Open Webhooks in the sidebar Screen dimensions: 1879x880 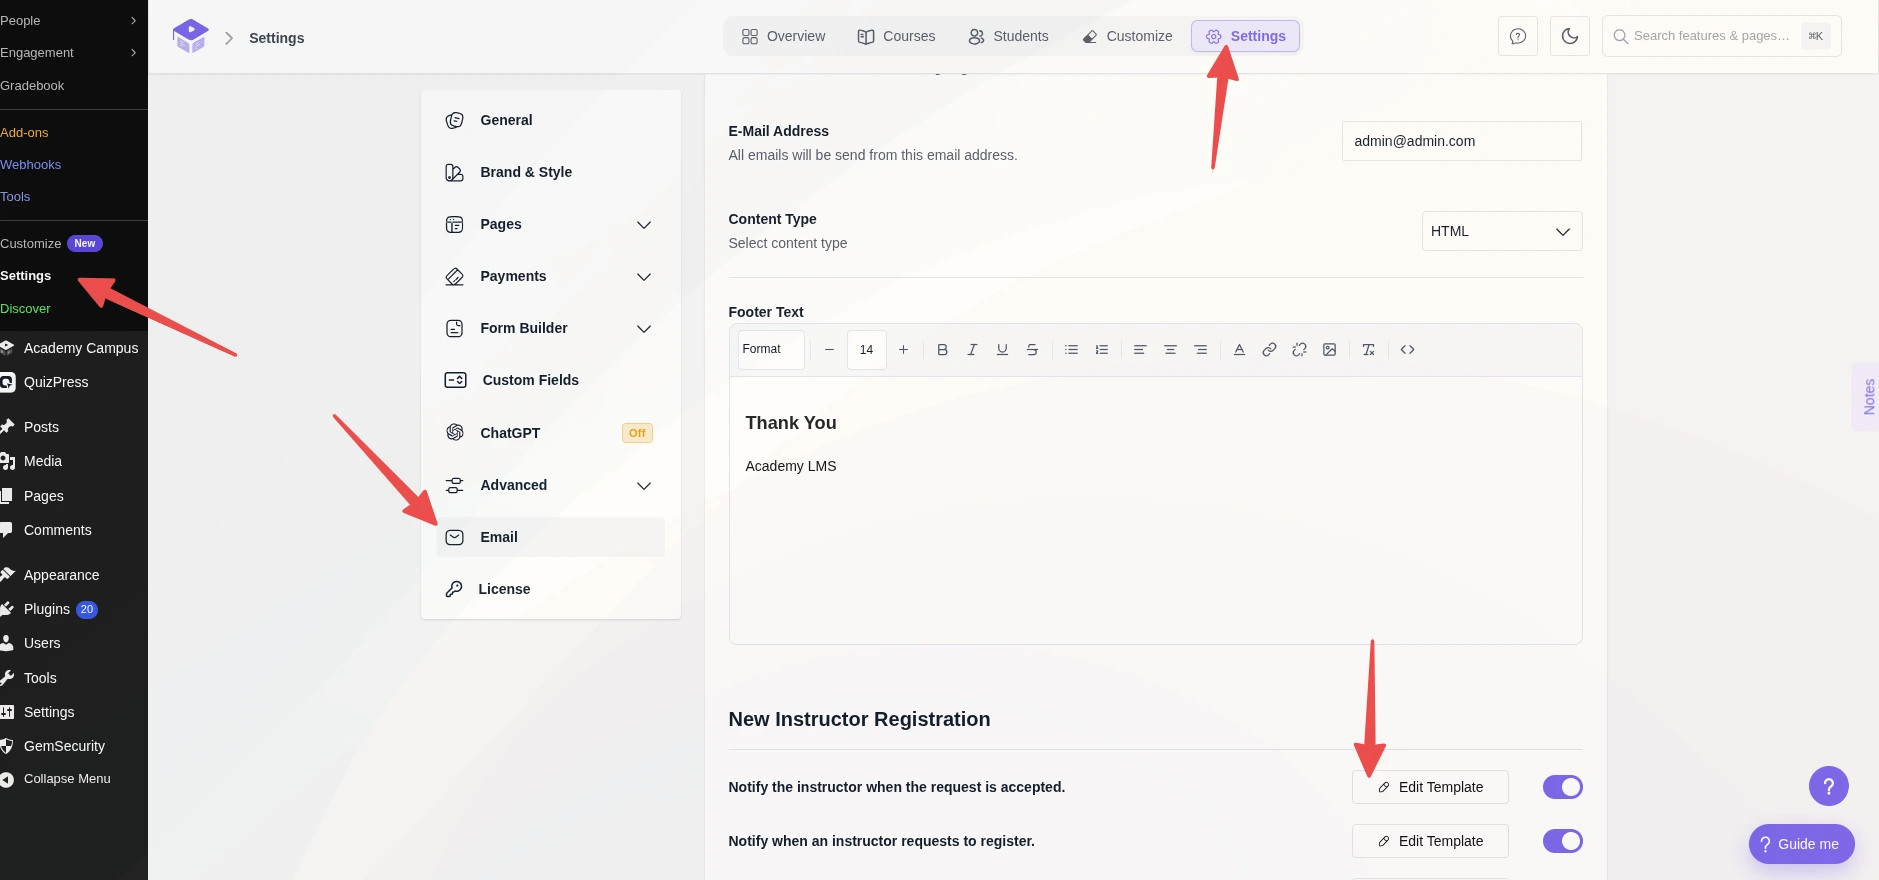(30, 164)
